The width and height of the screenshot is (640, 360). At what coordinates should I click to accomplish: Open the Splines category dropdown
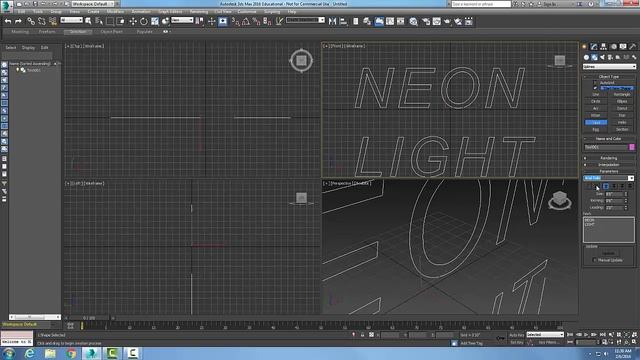point(609,66)
